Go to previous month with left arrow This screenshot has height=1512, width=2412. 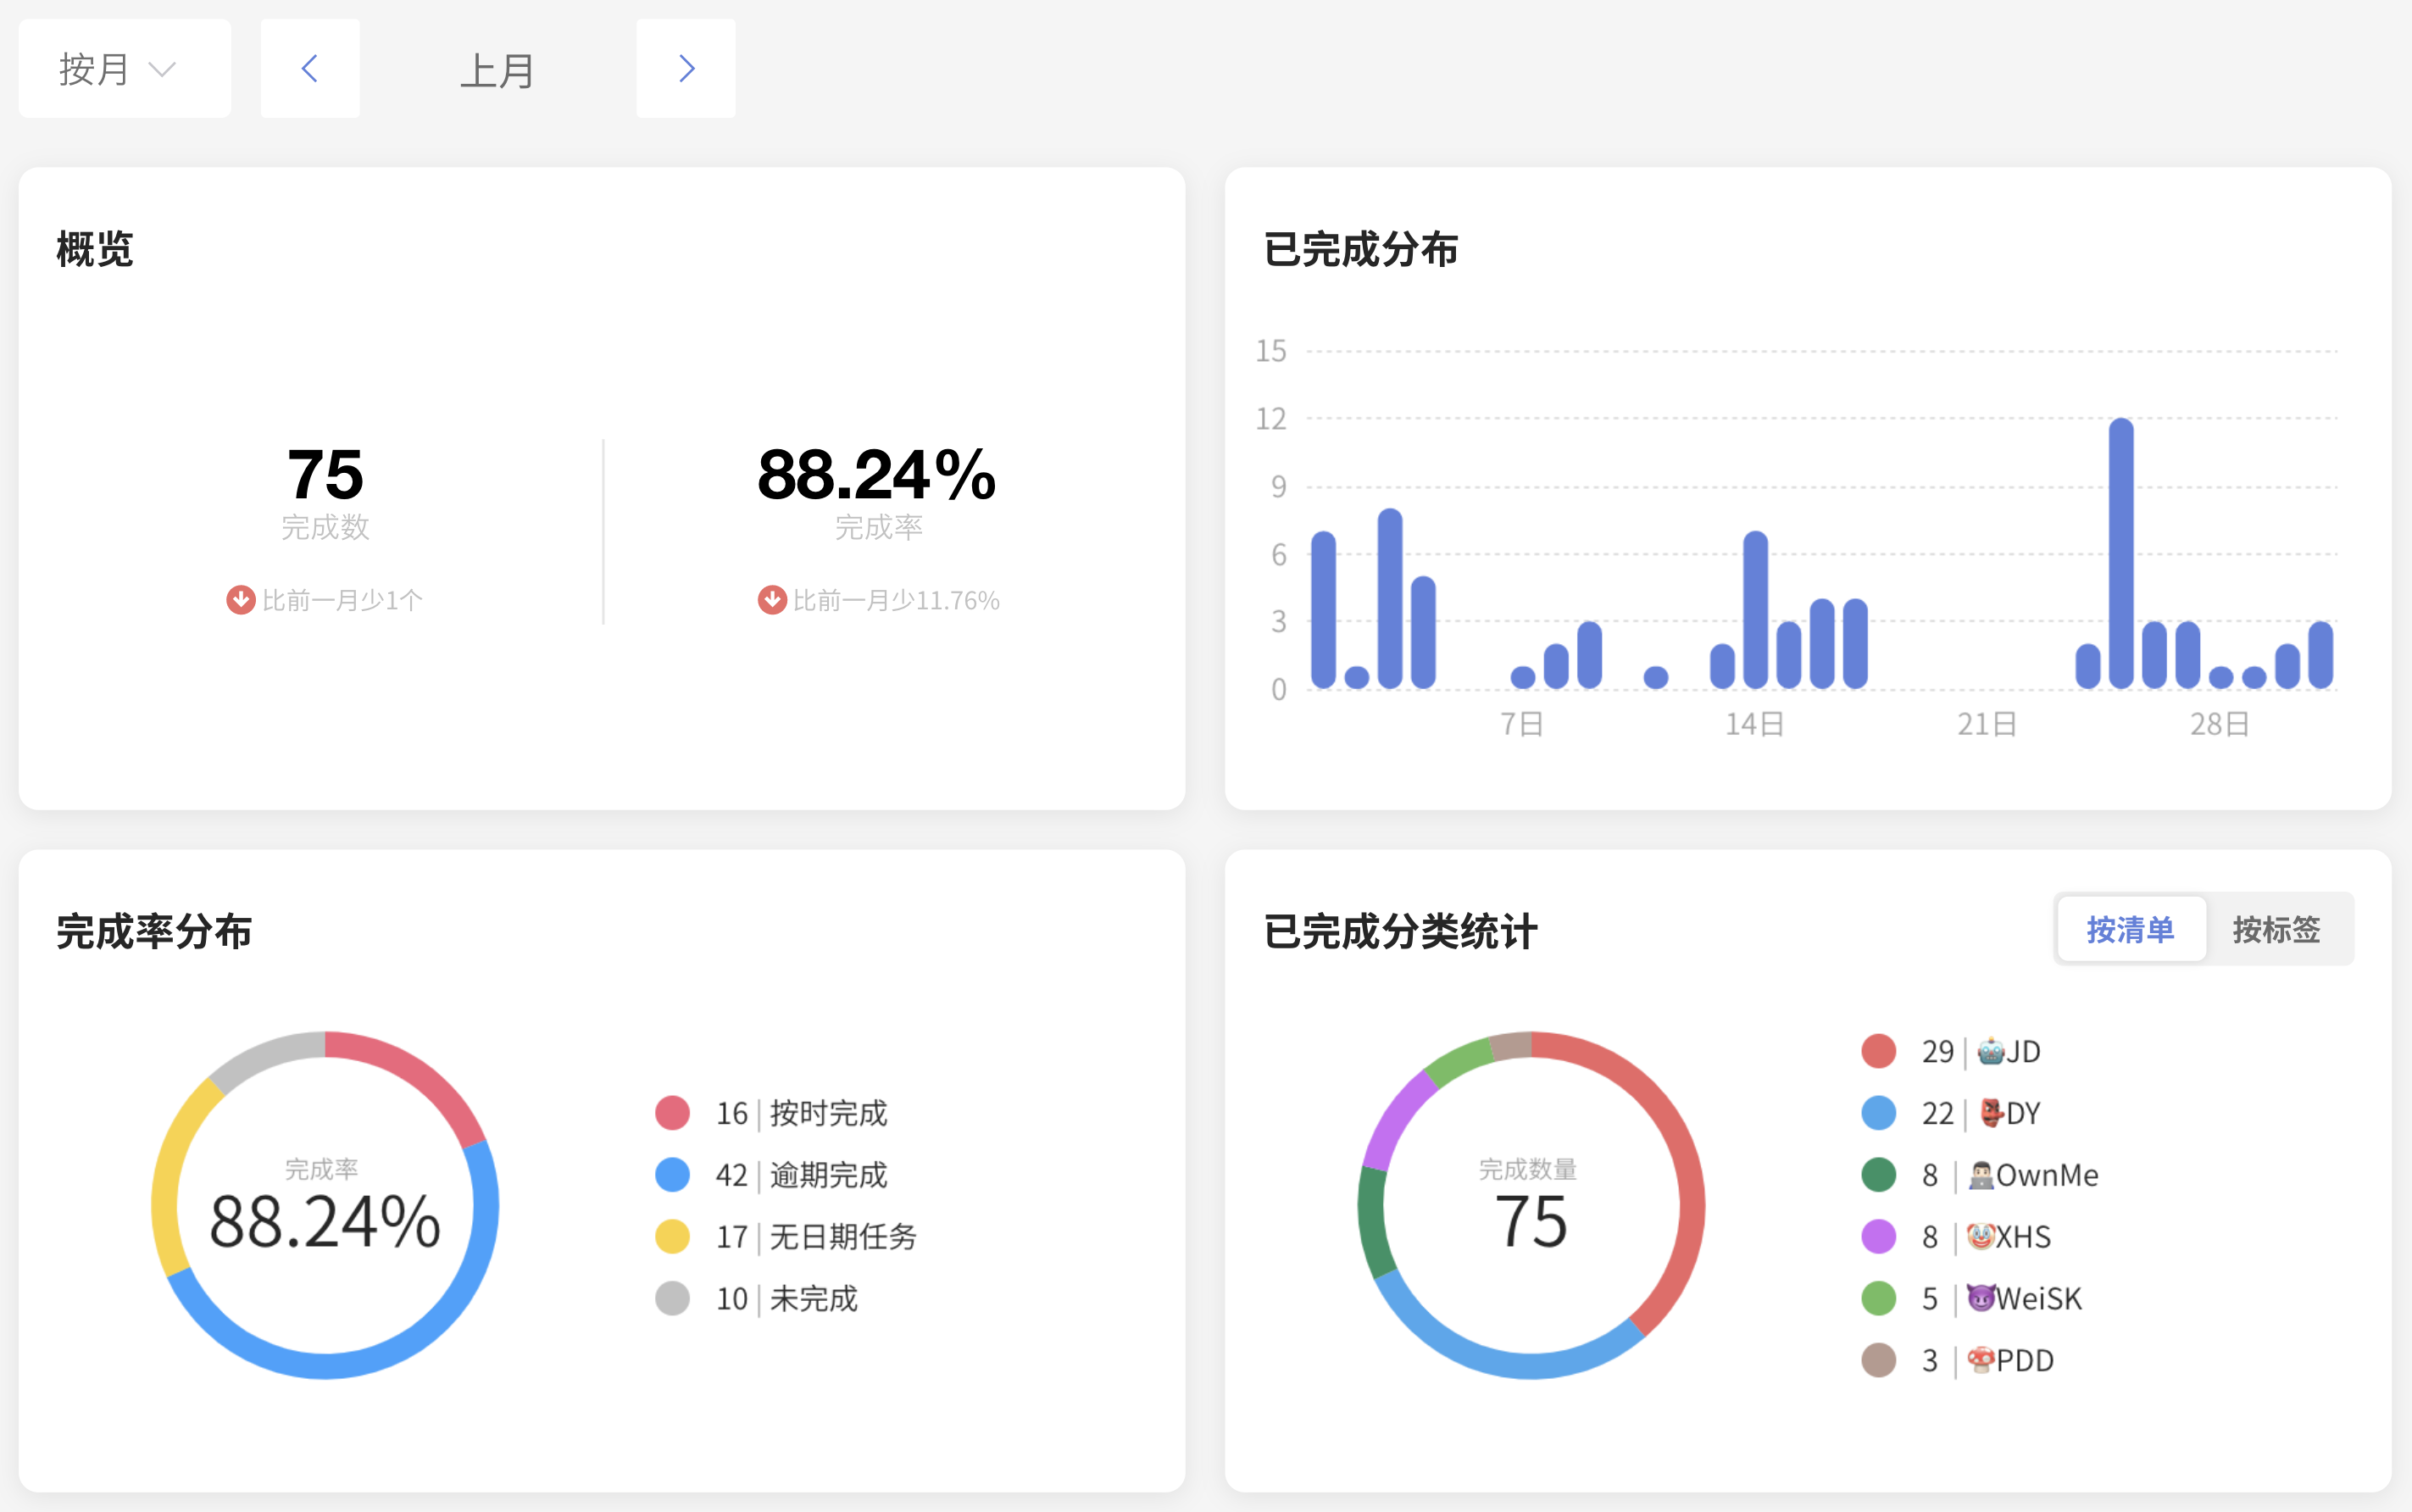(x=310, y=69)
